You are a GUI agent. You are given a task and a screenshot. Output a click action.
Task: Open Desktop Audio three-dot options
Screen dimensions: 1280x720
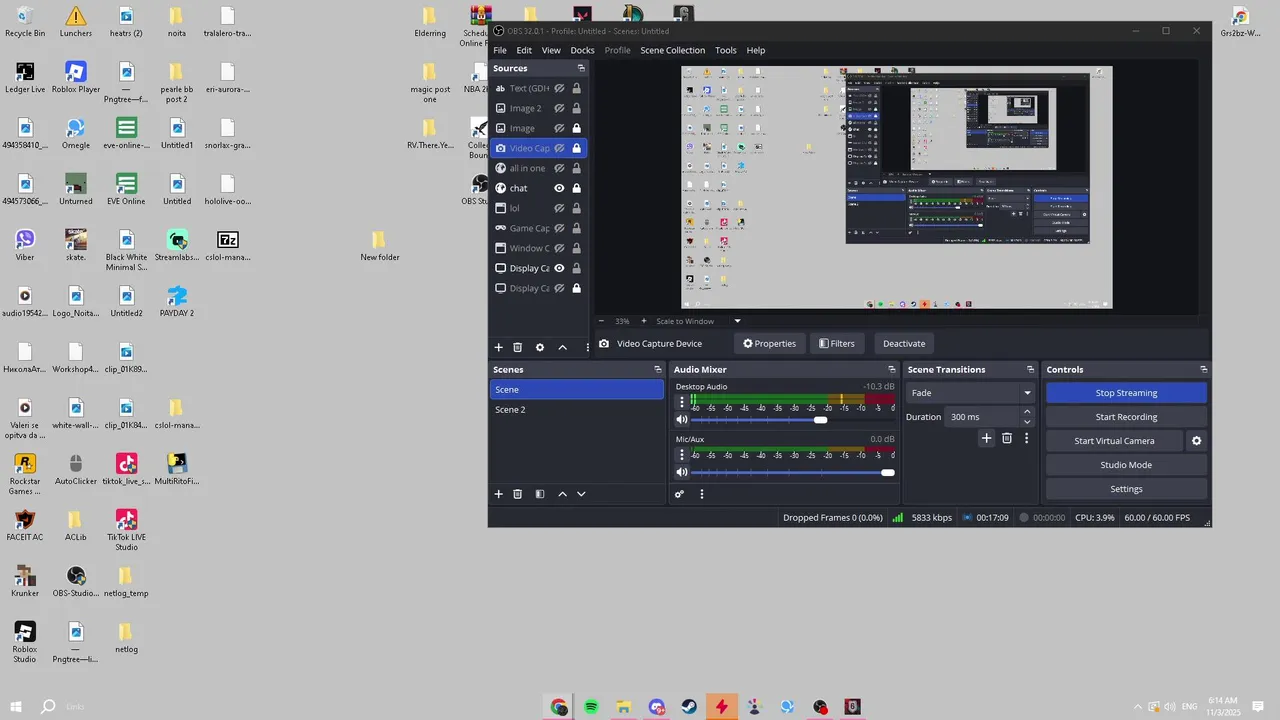pyautogui.click(x=682, y=402)
